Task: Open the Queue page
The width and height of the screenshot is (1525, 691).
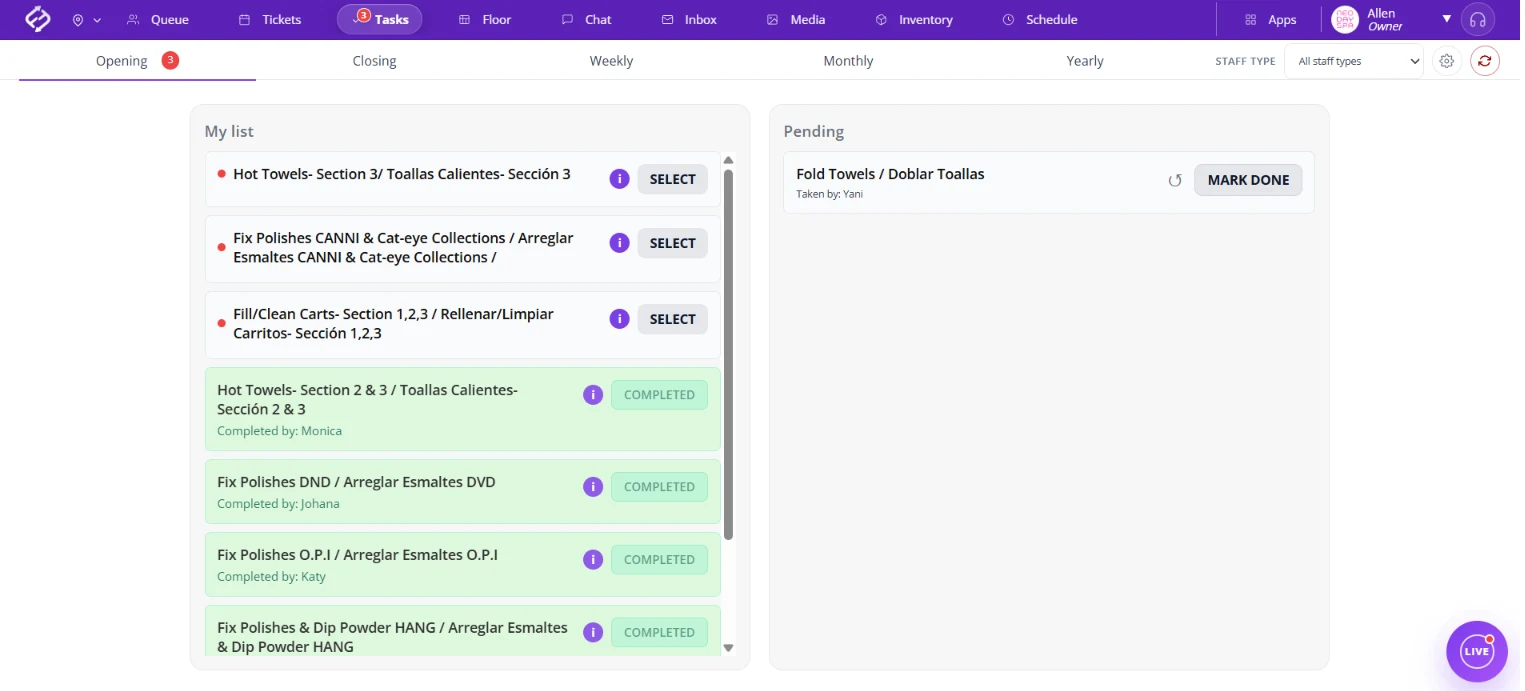Action: click(x=158, y=20)
